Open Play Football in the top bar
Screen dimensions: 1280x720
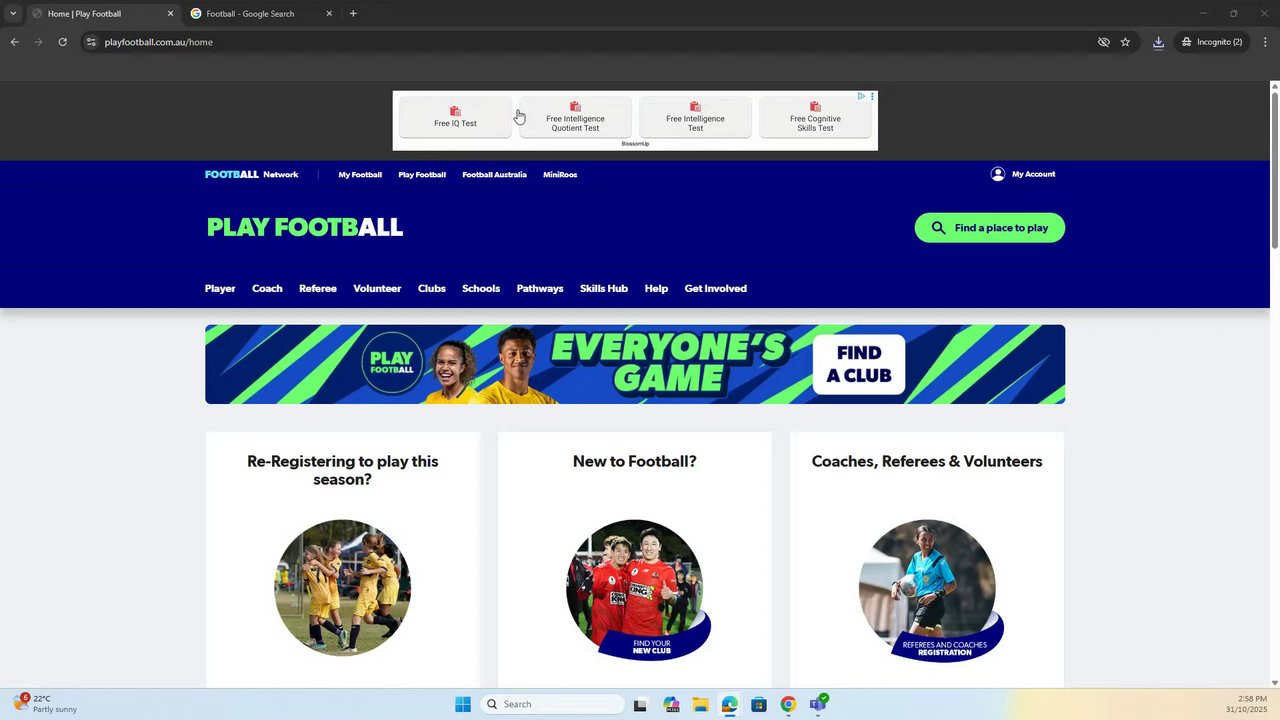pyautogui.click(x=422, y=175)
